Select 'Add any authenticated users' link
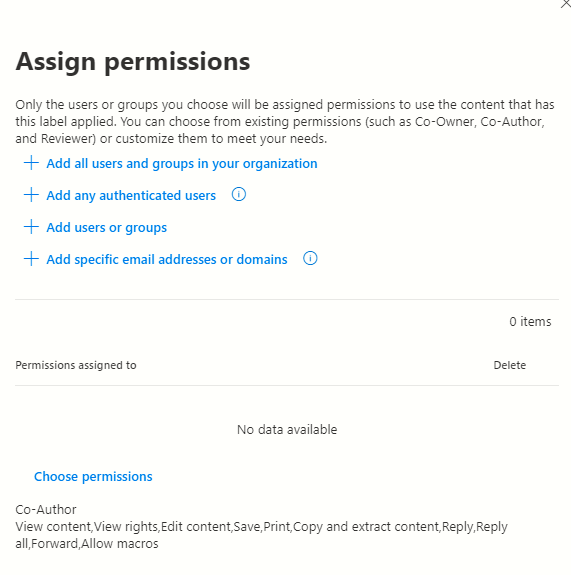 (x=131, y=195)
